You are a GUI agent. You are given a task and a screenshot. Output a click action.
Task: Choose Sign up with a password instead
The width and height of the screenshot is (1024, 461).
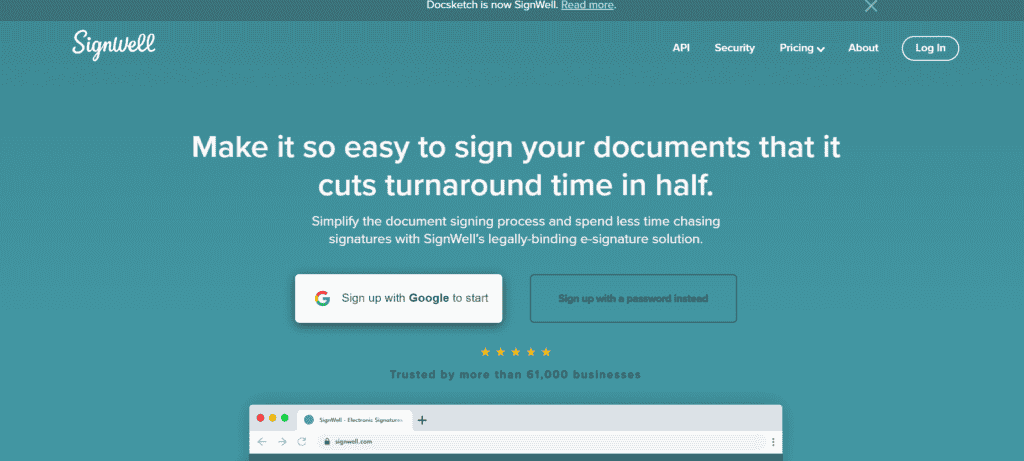point(633,298)
